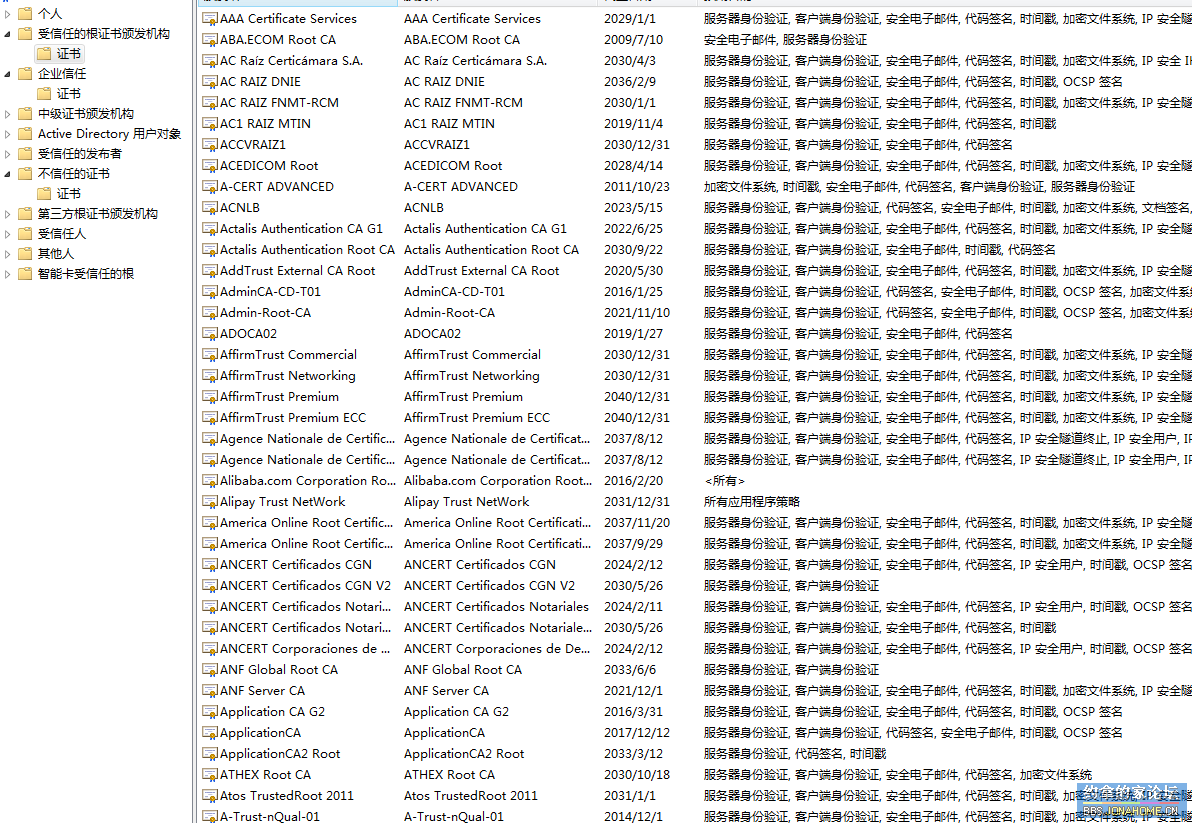Screen dimensions: 1192x823
Task: Select the Actalis Authentication Root CA certificate icon
Action: (x=210, y=250)
